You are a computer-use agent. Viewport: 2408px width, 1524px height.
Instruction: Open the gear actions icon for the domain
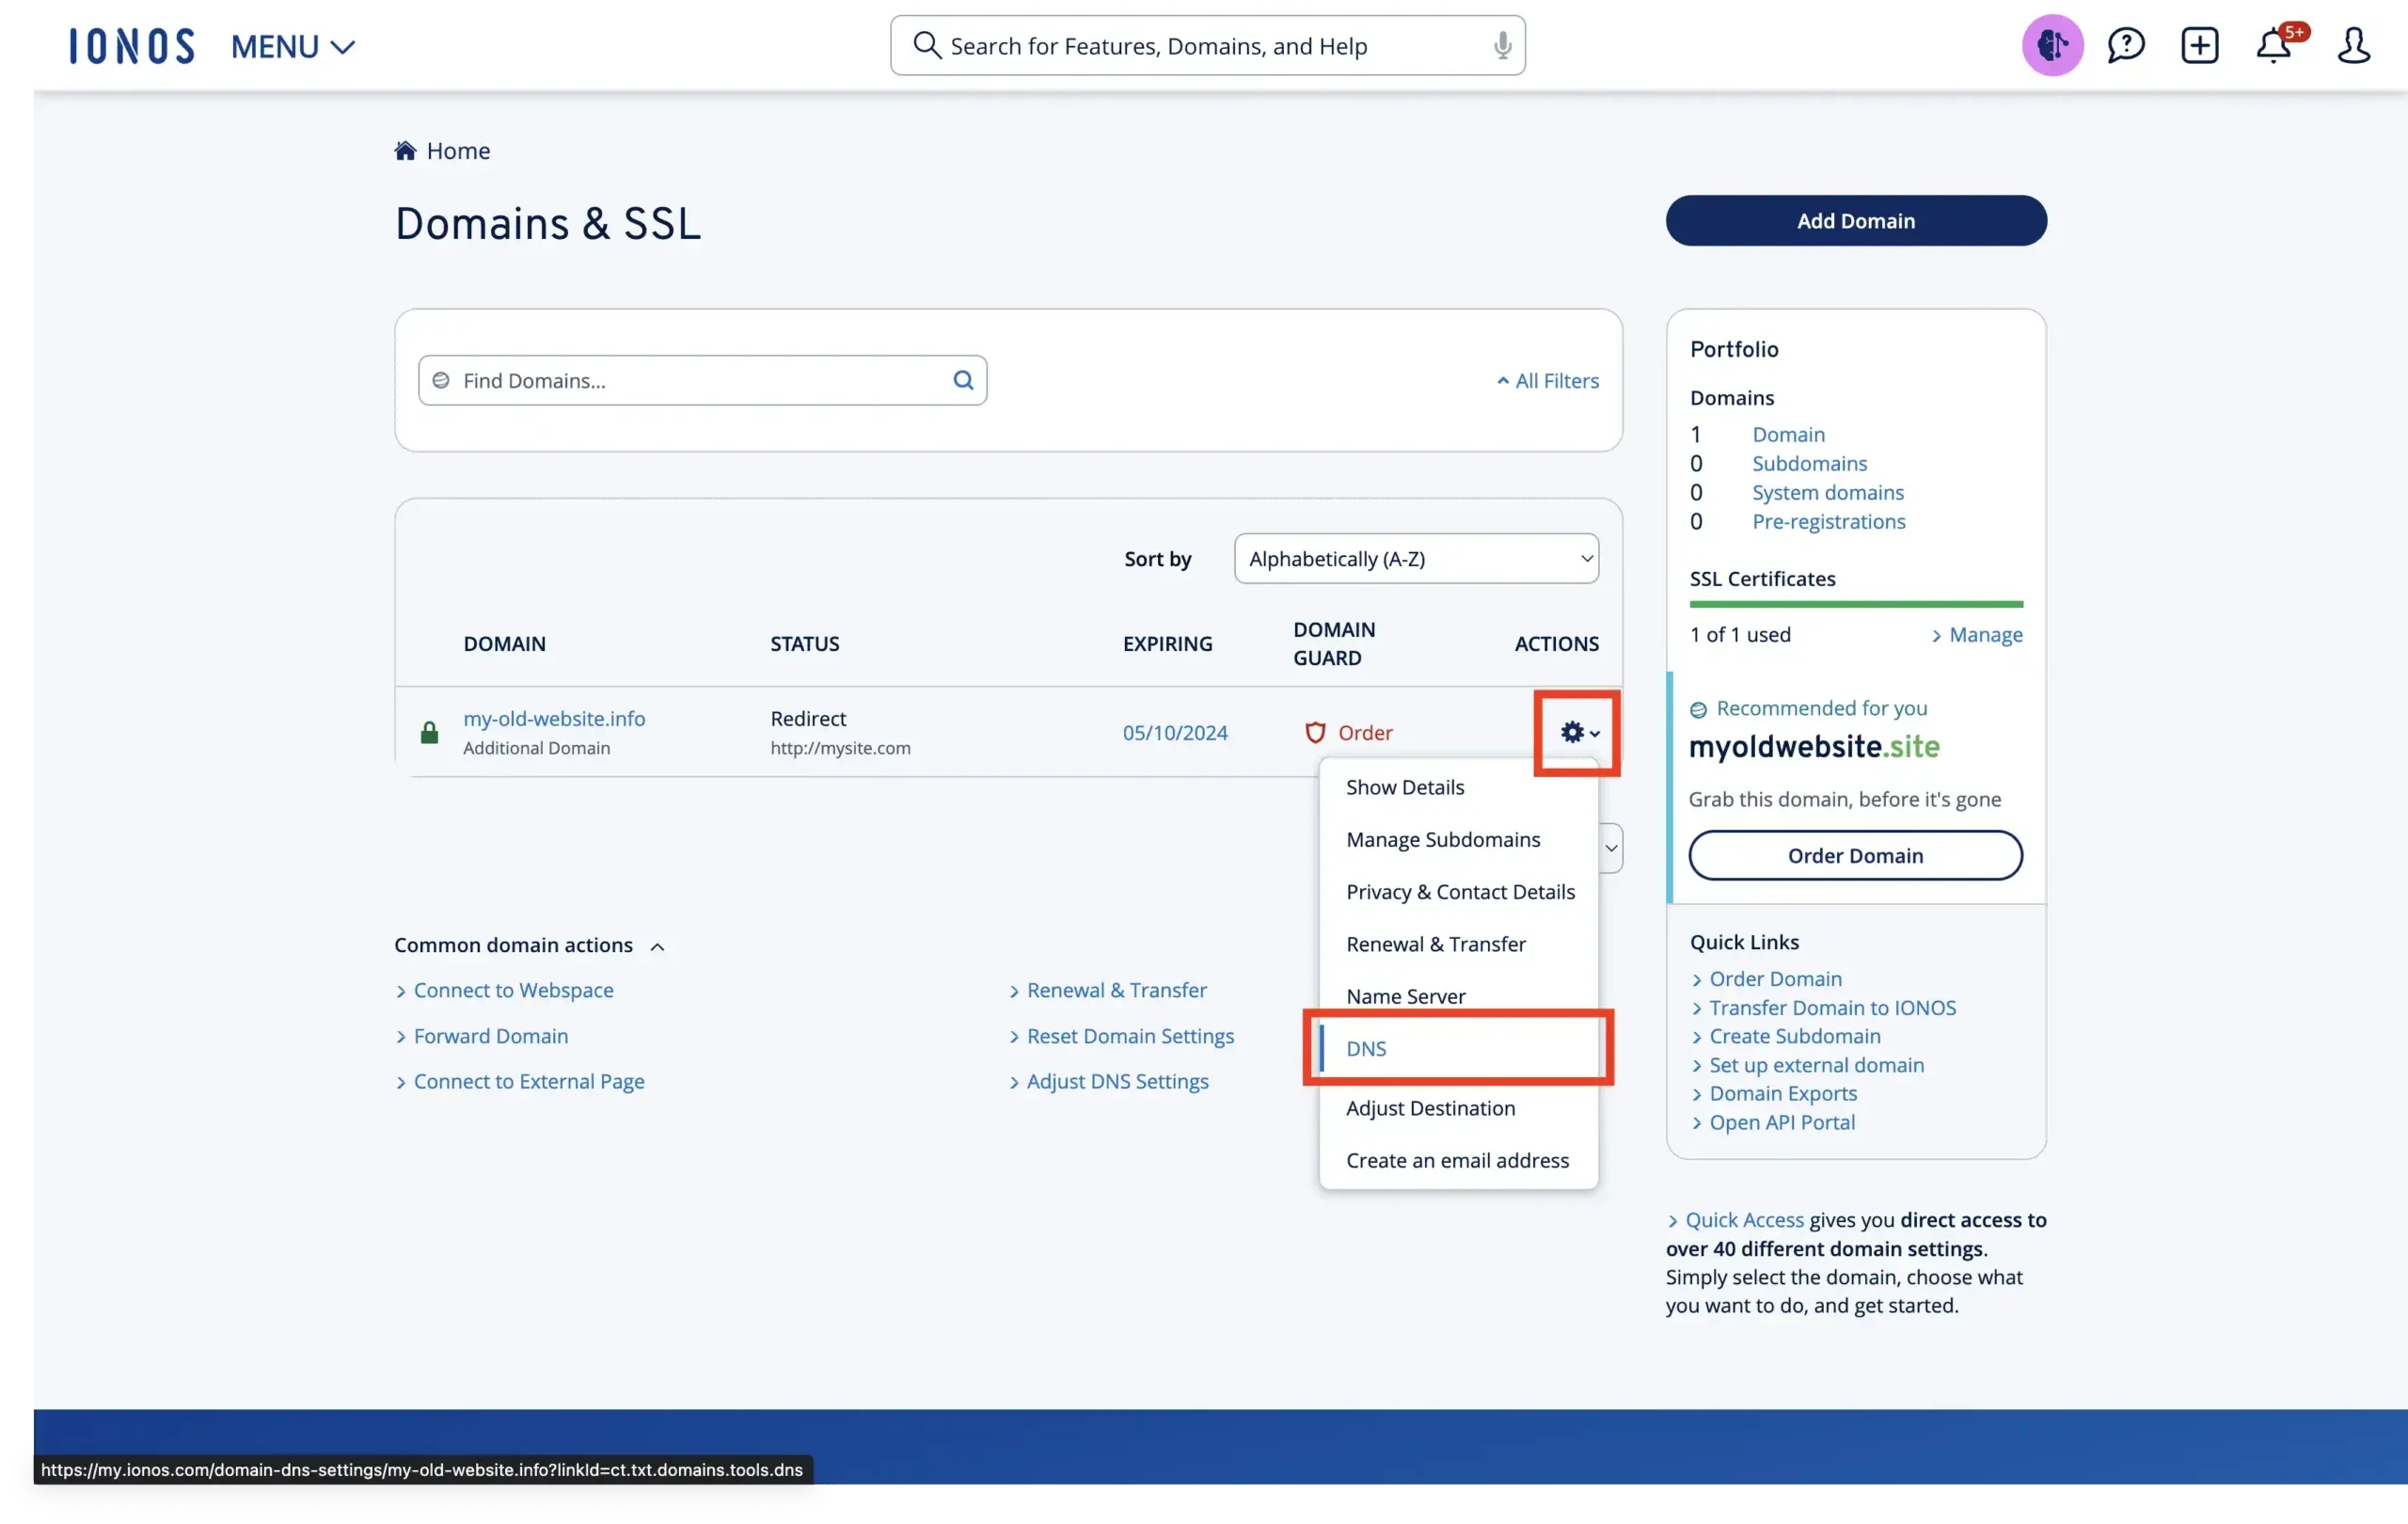click(1575, 731)
